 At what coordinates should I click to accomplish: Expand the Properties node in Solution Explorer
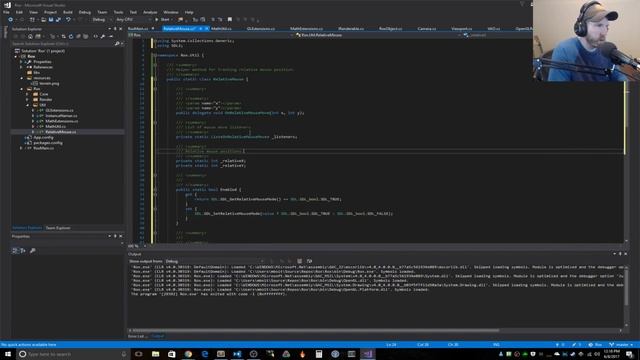[x=22, y=62]
